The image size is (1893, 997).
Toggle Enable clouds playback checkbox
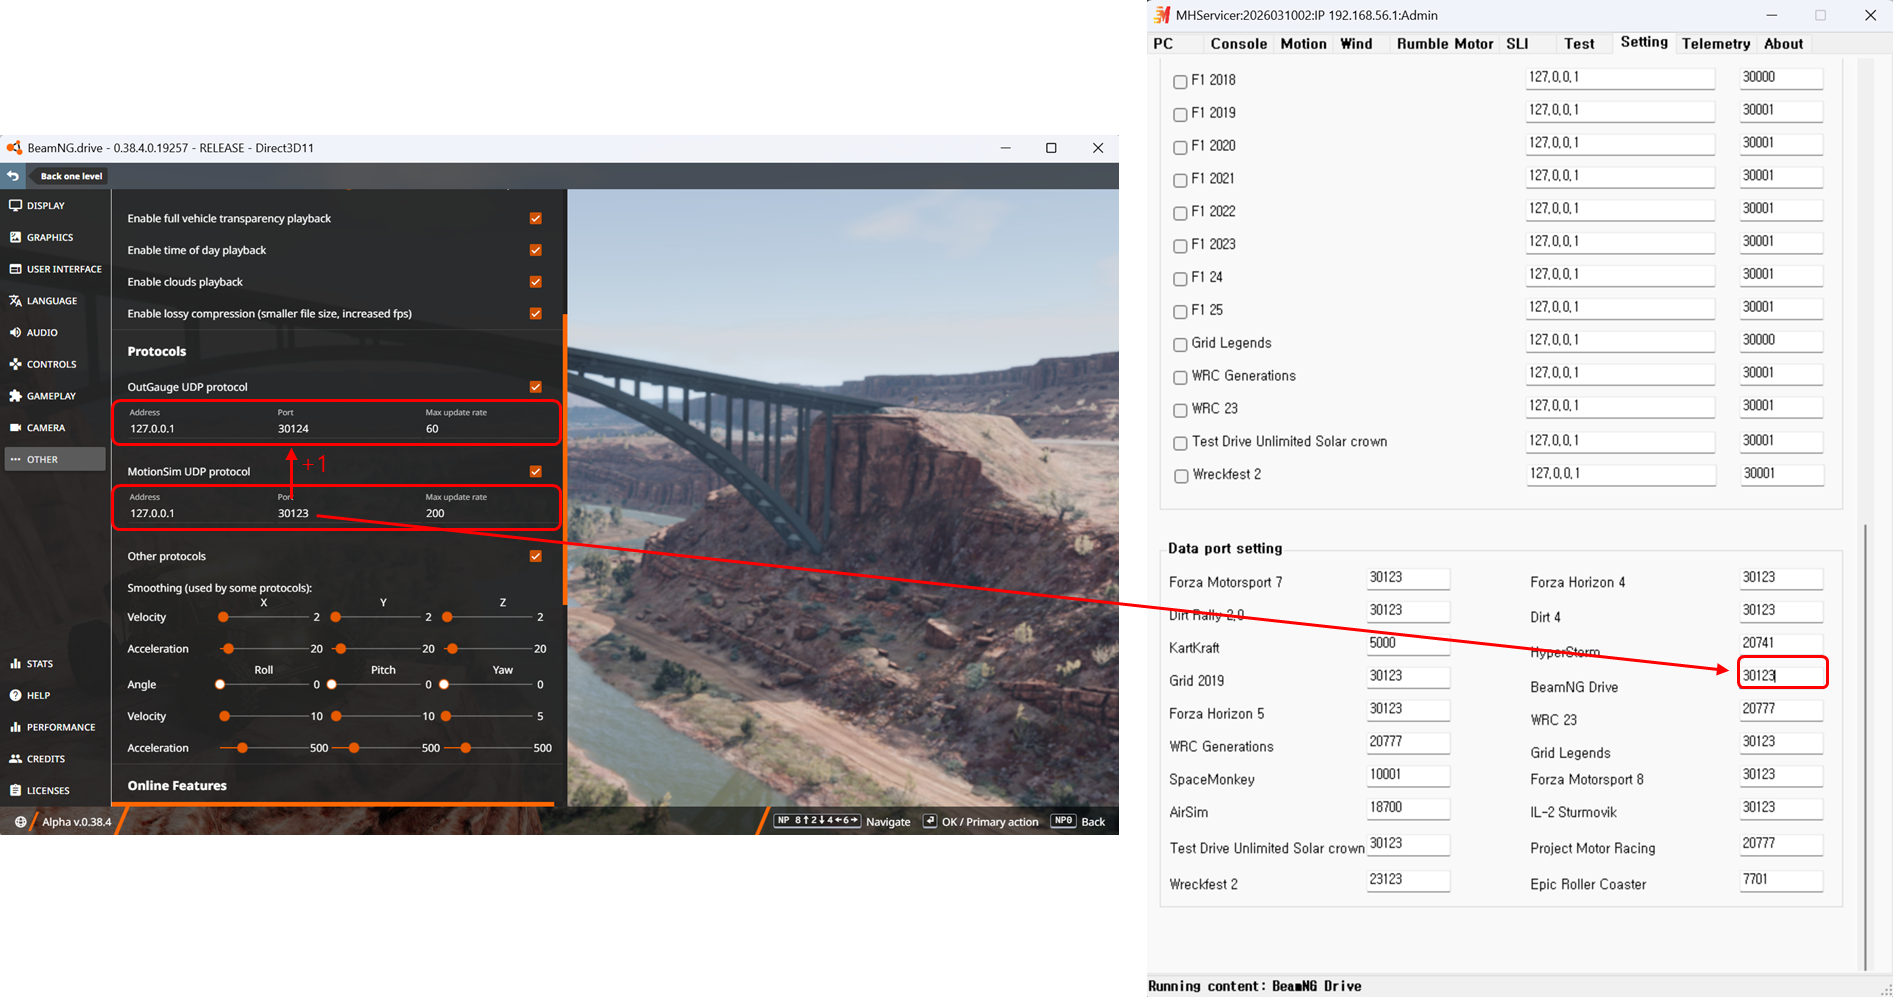coord(536,282)
